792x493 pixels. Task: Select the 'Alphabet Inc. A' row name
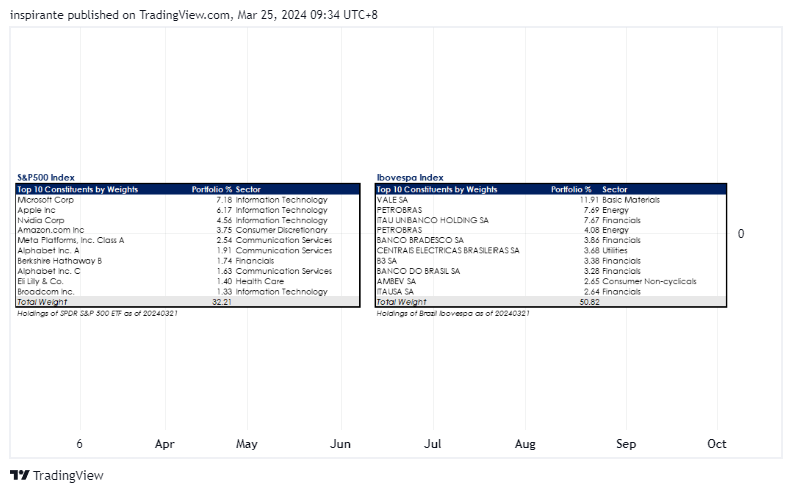click(x=48, y=250)
